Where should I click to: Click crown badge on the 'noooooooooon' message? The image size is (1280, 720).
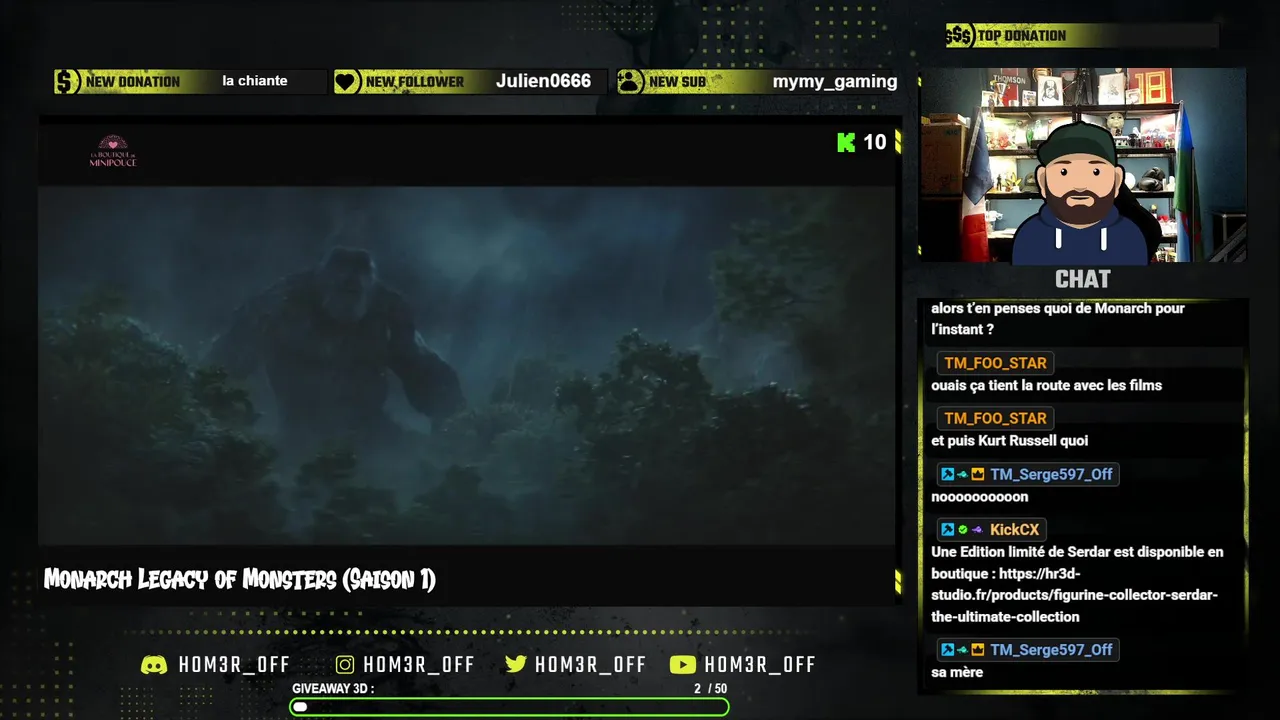(978, 475)
